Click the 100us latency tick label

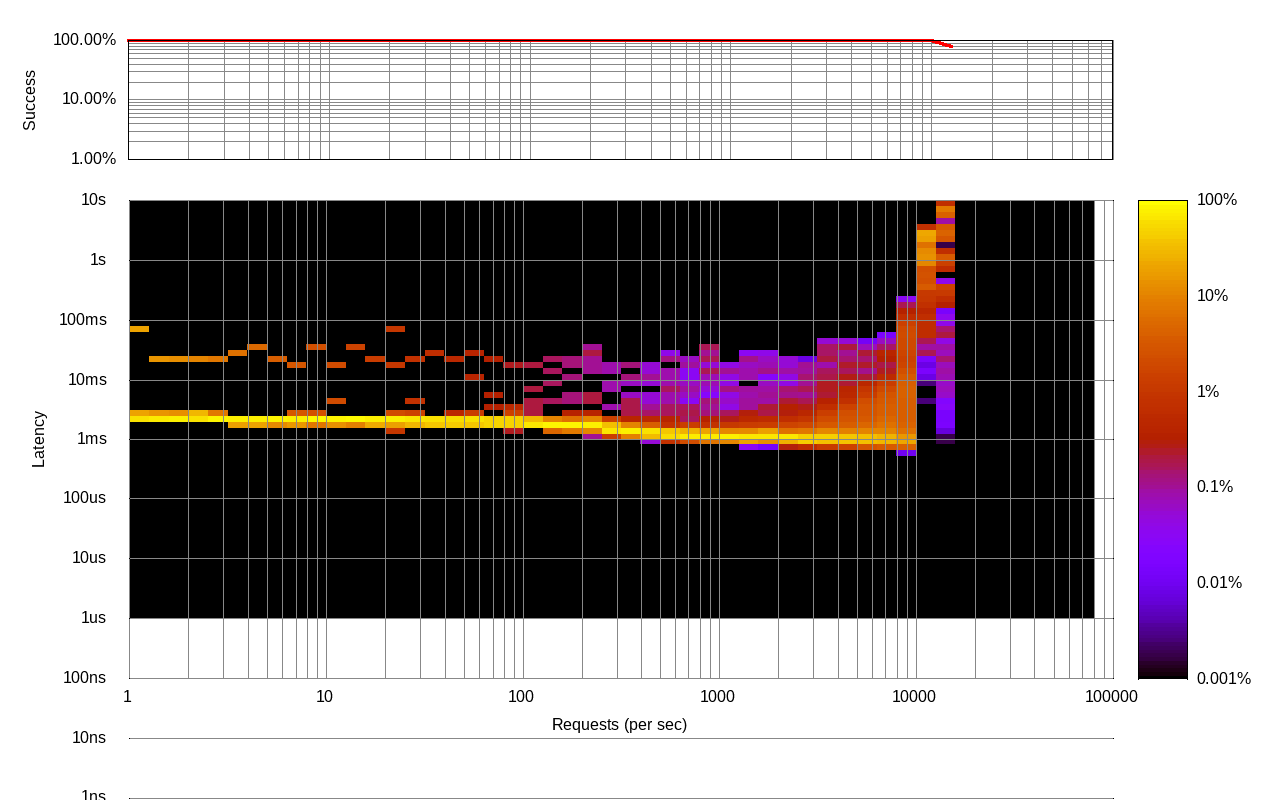click(x=85, y=498)
